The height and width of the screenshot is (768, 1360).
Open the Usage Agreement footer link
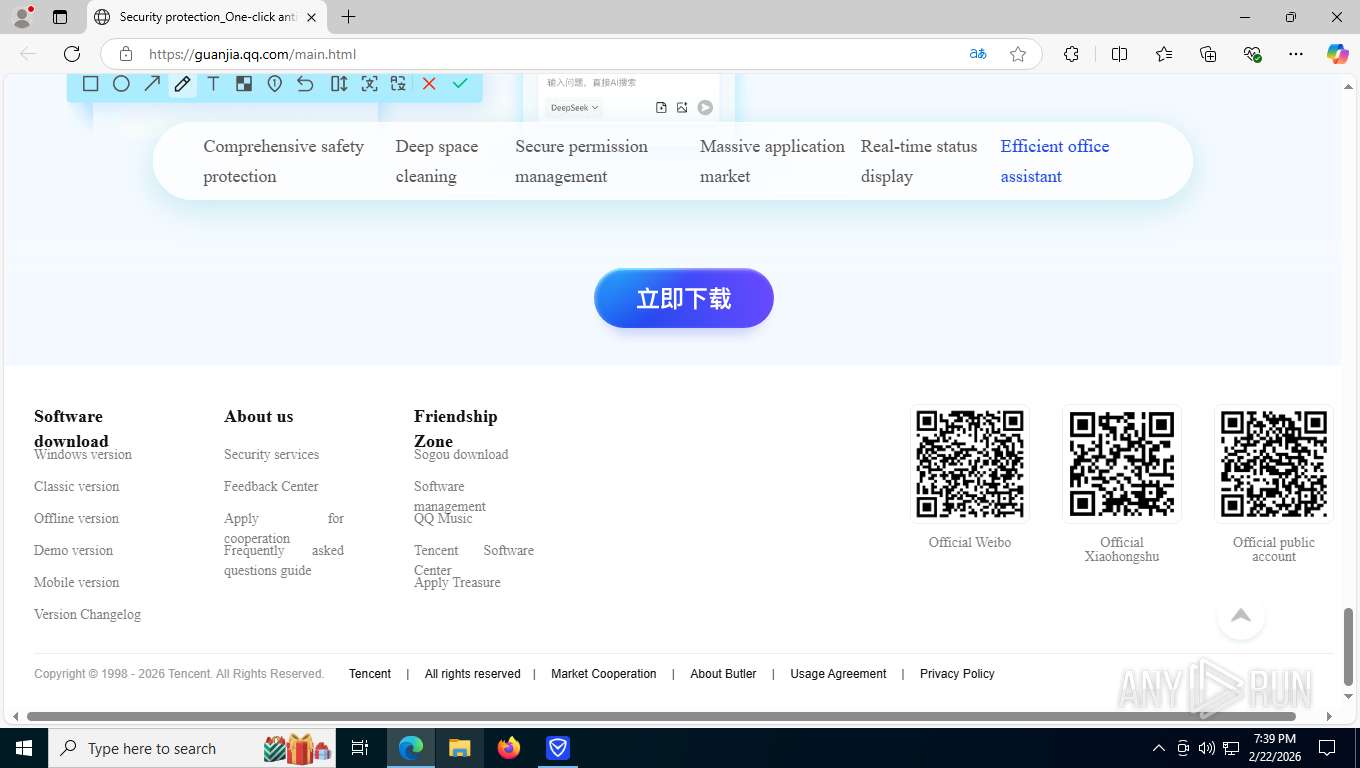(x=838, y=674)
